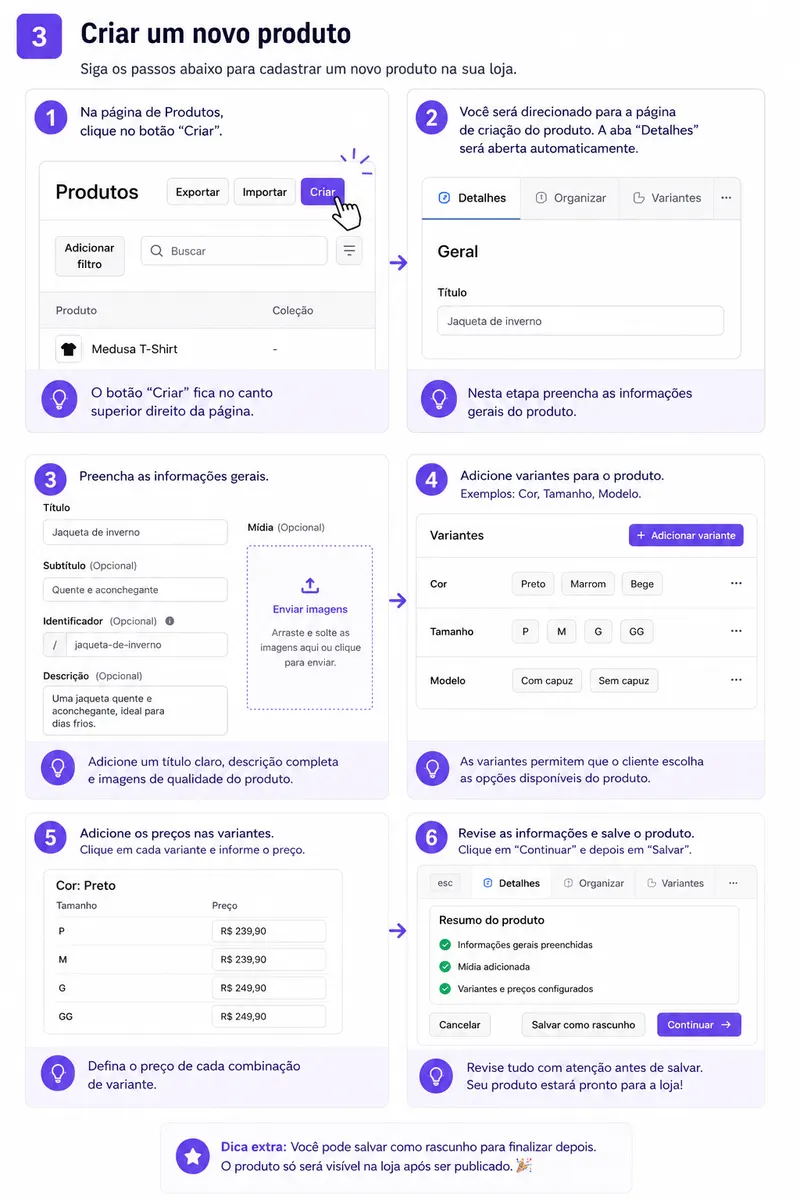Select the Marrom color option chip
Viewport: 800px width, 1200px height.
click(588, 584)
